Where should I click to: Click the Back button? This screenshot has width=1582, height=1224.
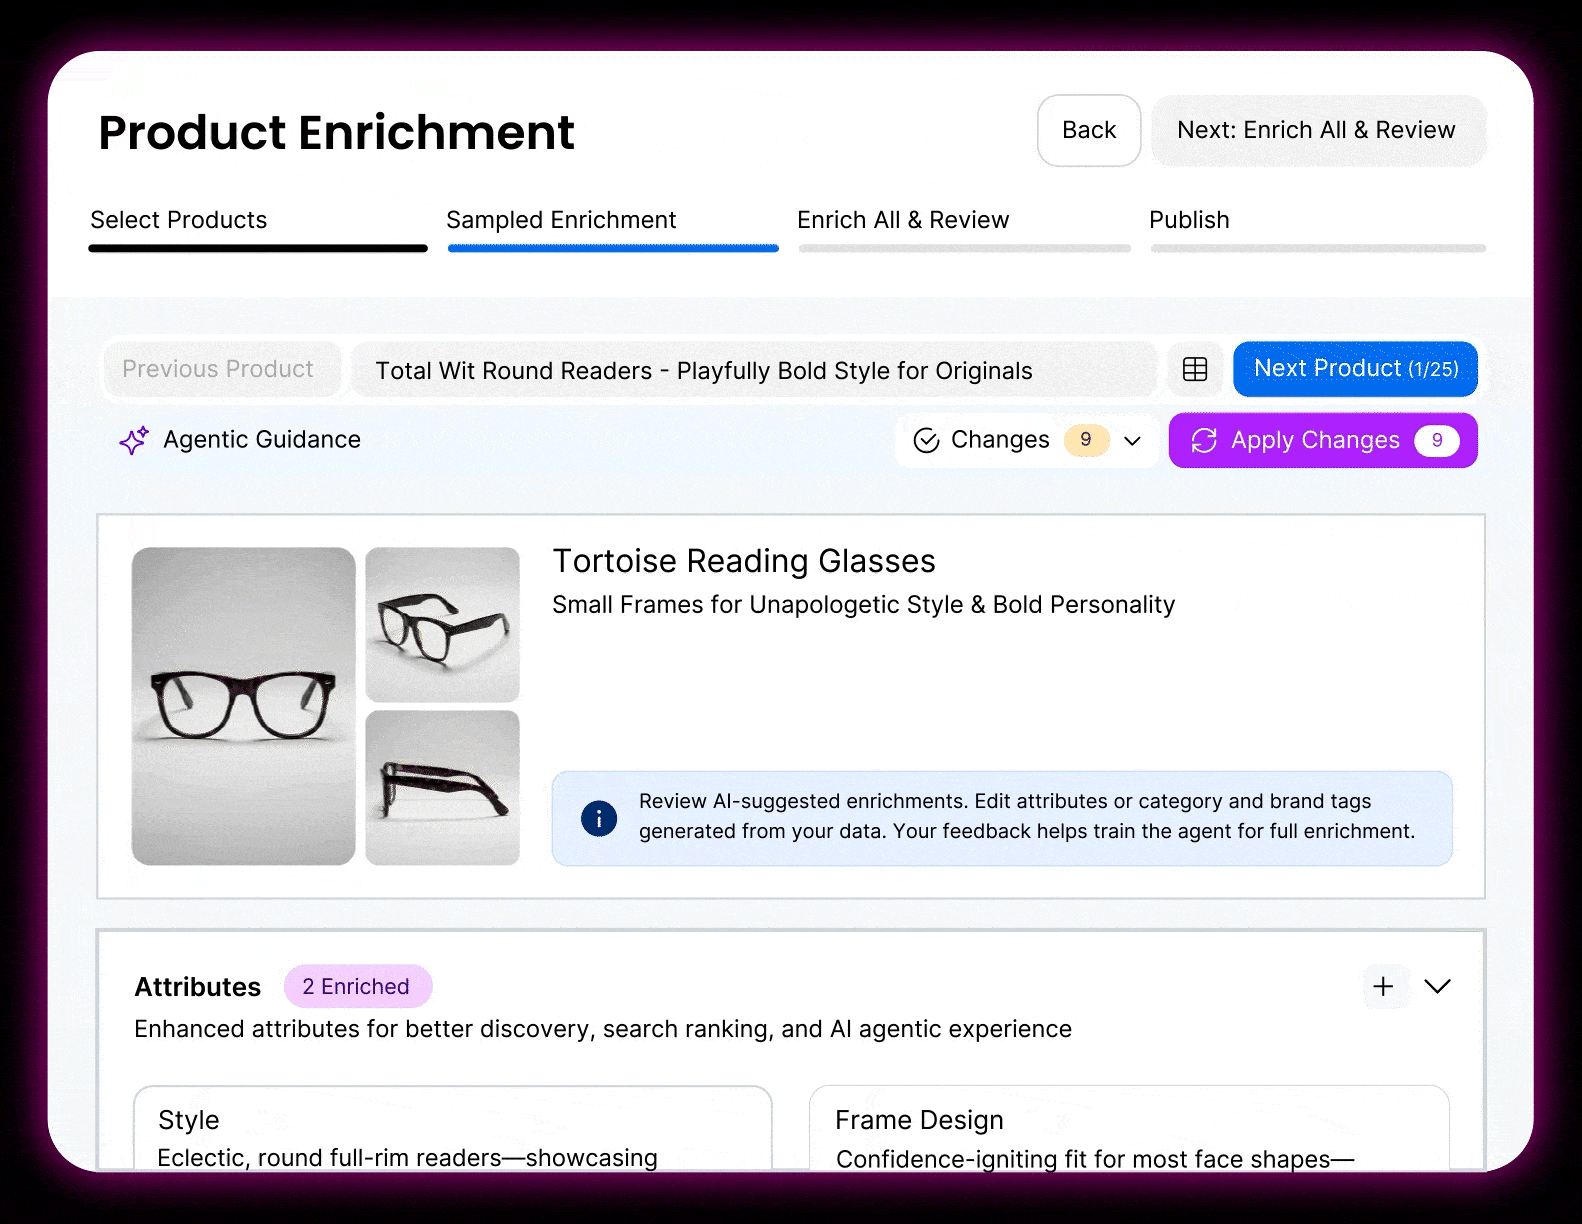[x=1089, y=131]
